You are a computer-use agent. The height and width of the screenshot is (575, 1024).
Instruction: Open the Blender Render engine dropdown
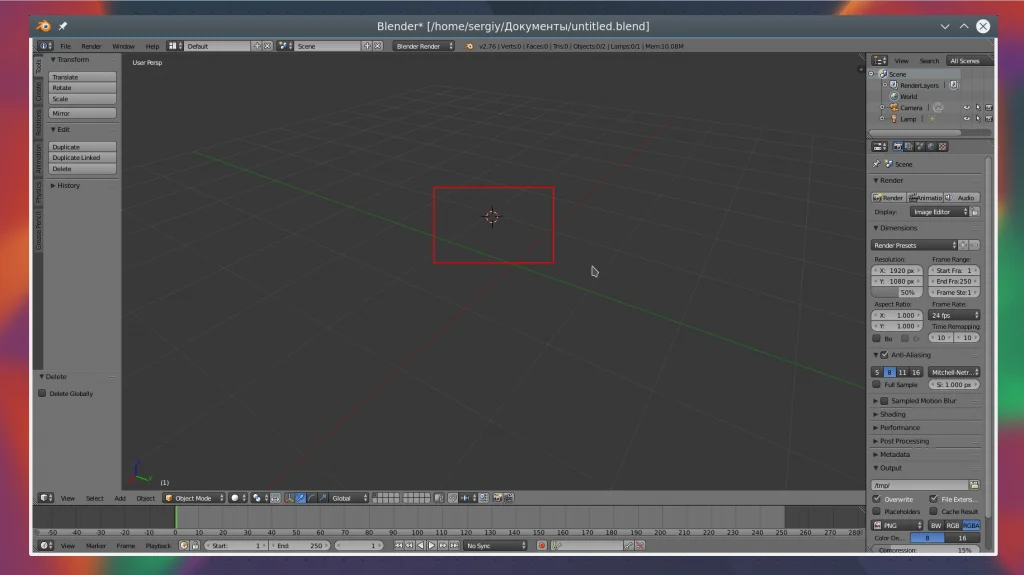423,46
